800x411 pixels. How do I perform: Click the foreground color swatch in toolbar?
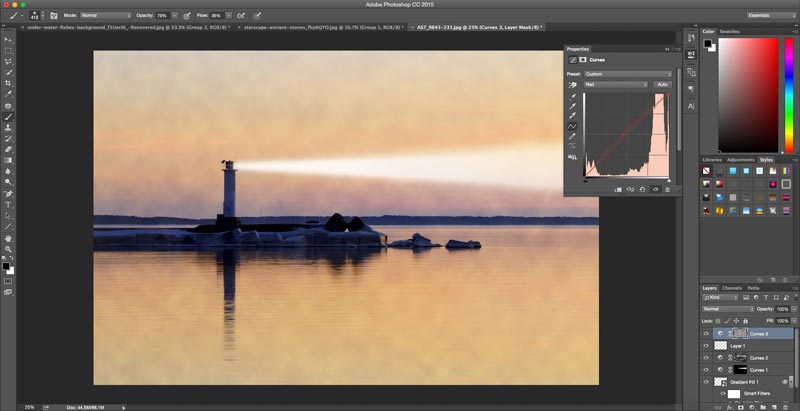click(x=6, y=266)
